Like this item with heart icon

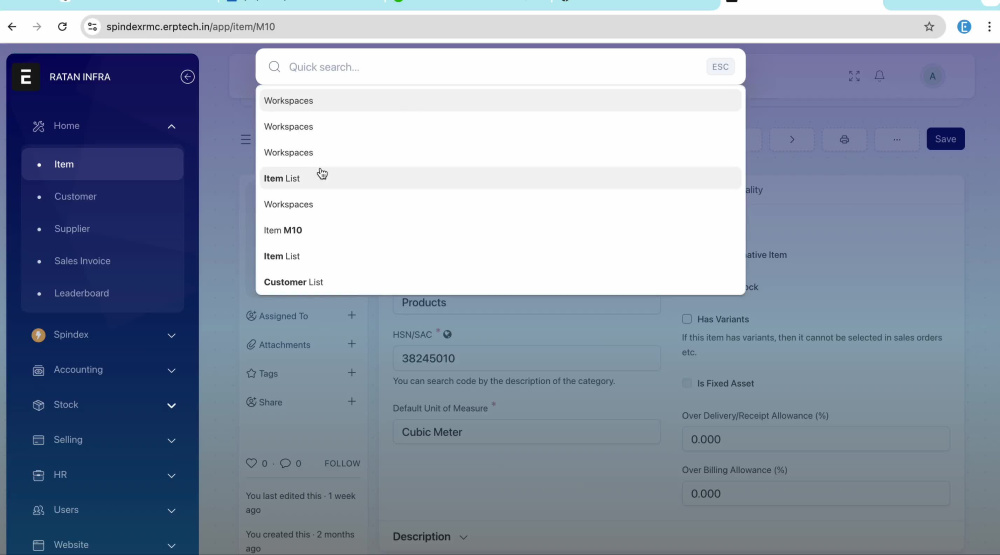[251, 463]
